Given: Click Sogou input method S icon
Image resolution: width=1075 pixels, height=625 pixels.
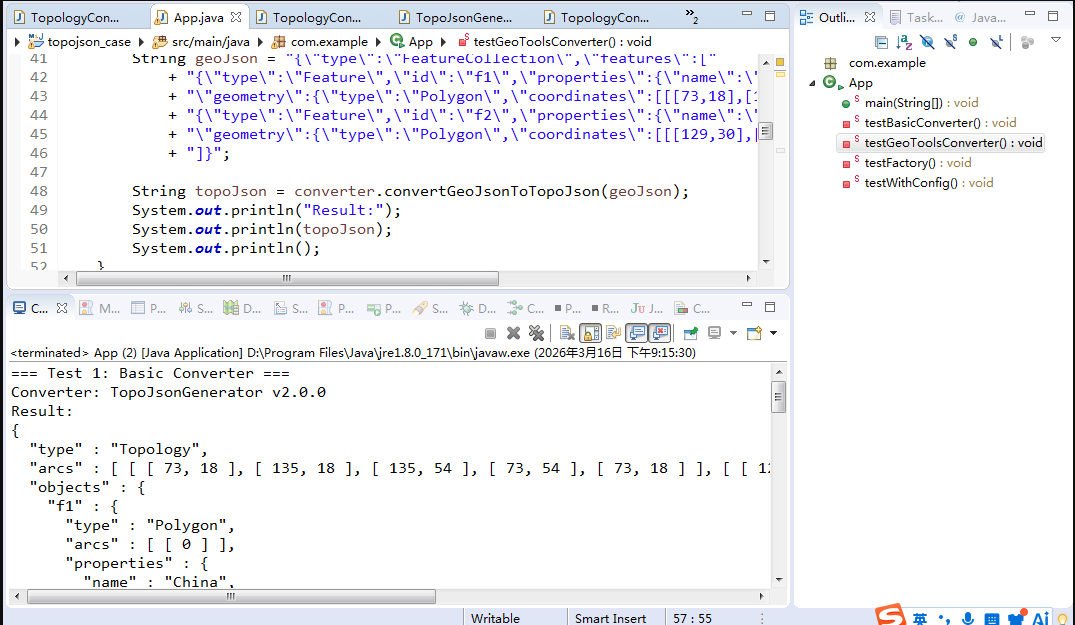Looking at the screenshot, I should [890, 615].
